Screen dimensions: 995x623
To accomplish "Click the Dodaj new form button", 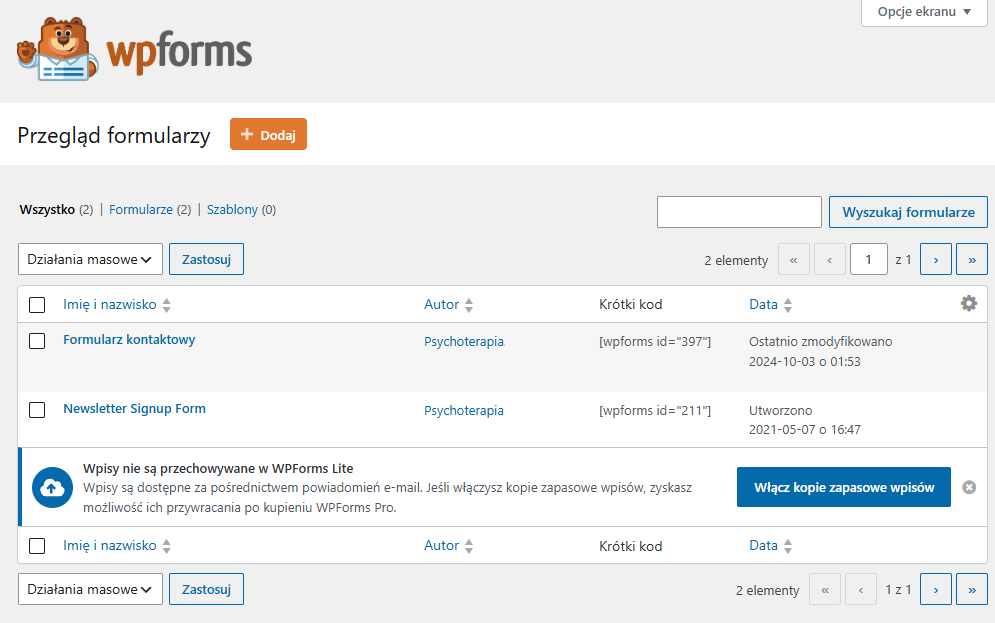I will click(x=268, y=134).
